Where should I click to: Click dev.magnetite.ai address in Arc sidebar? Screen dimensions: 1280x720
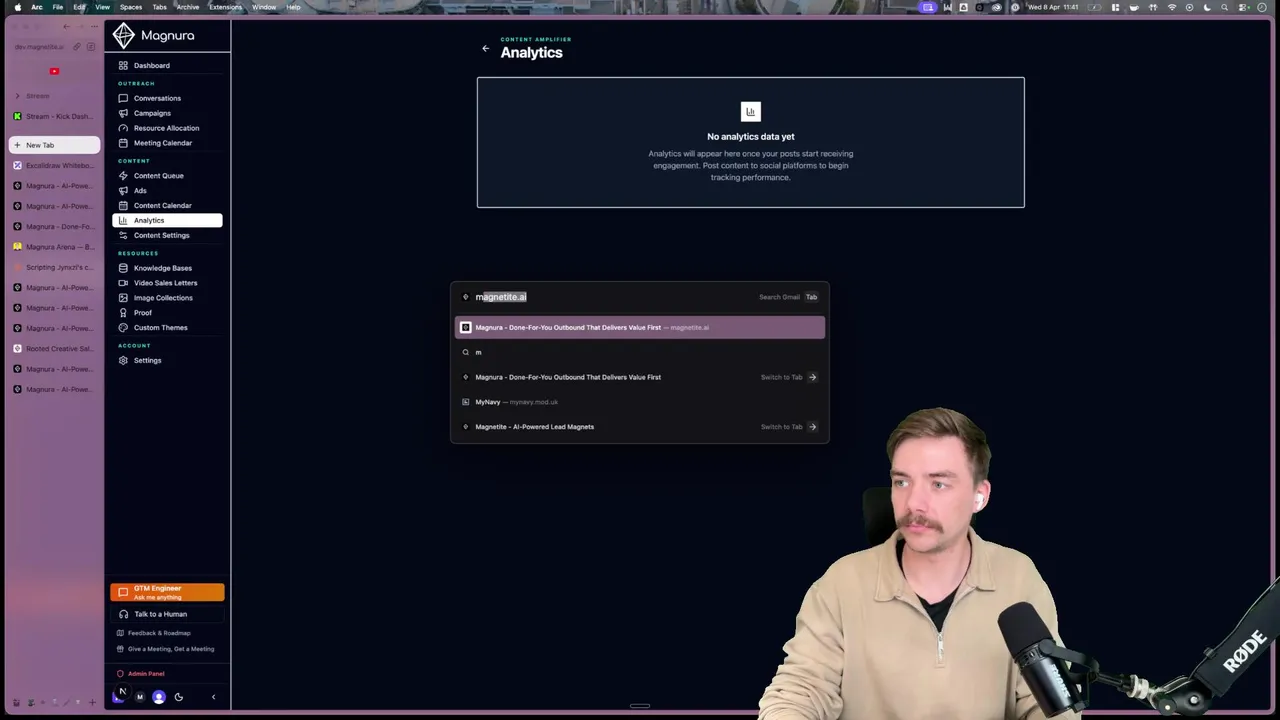[x=39, y=47]
